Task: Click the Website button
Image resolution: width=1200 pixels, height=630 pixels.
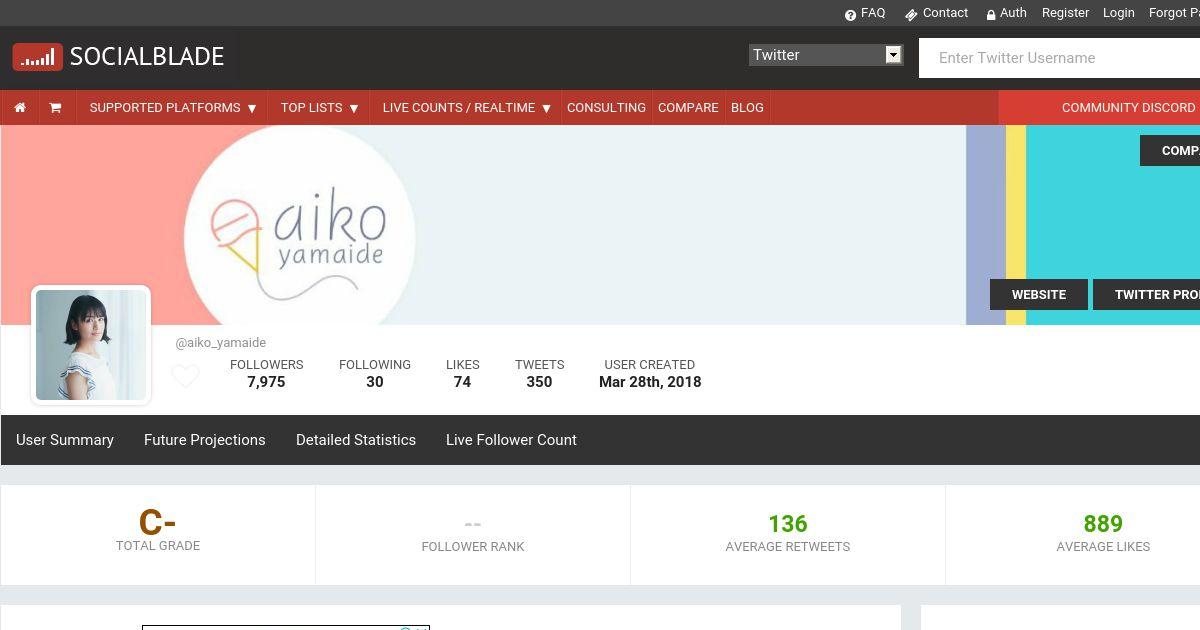Action: pyautogui.click(x=1039, y=295)
